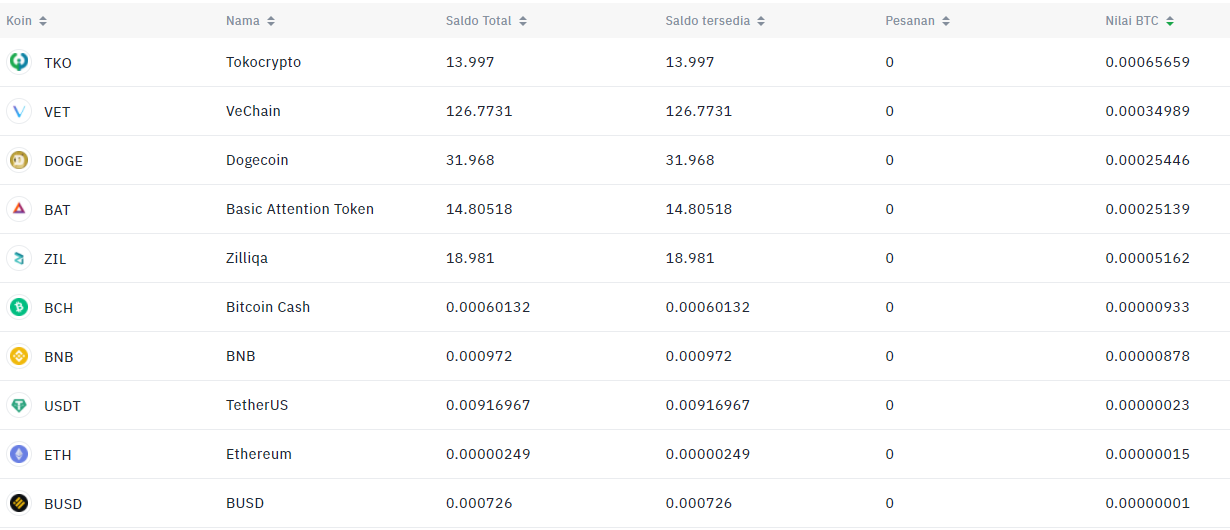
Task: Click the USDT Tether icon
Action: click(18, 405)
